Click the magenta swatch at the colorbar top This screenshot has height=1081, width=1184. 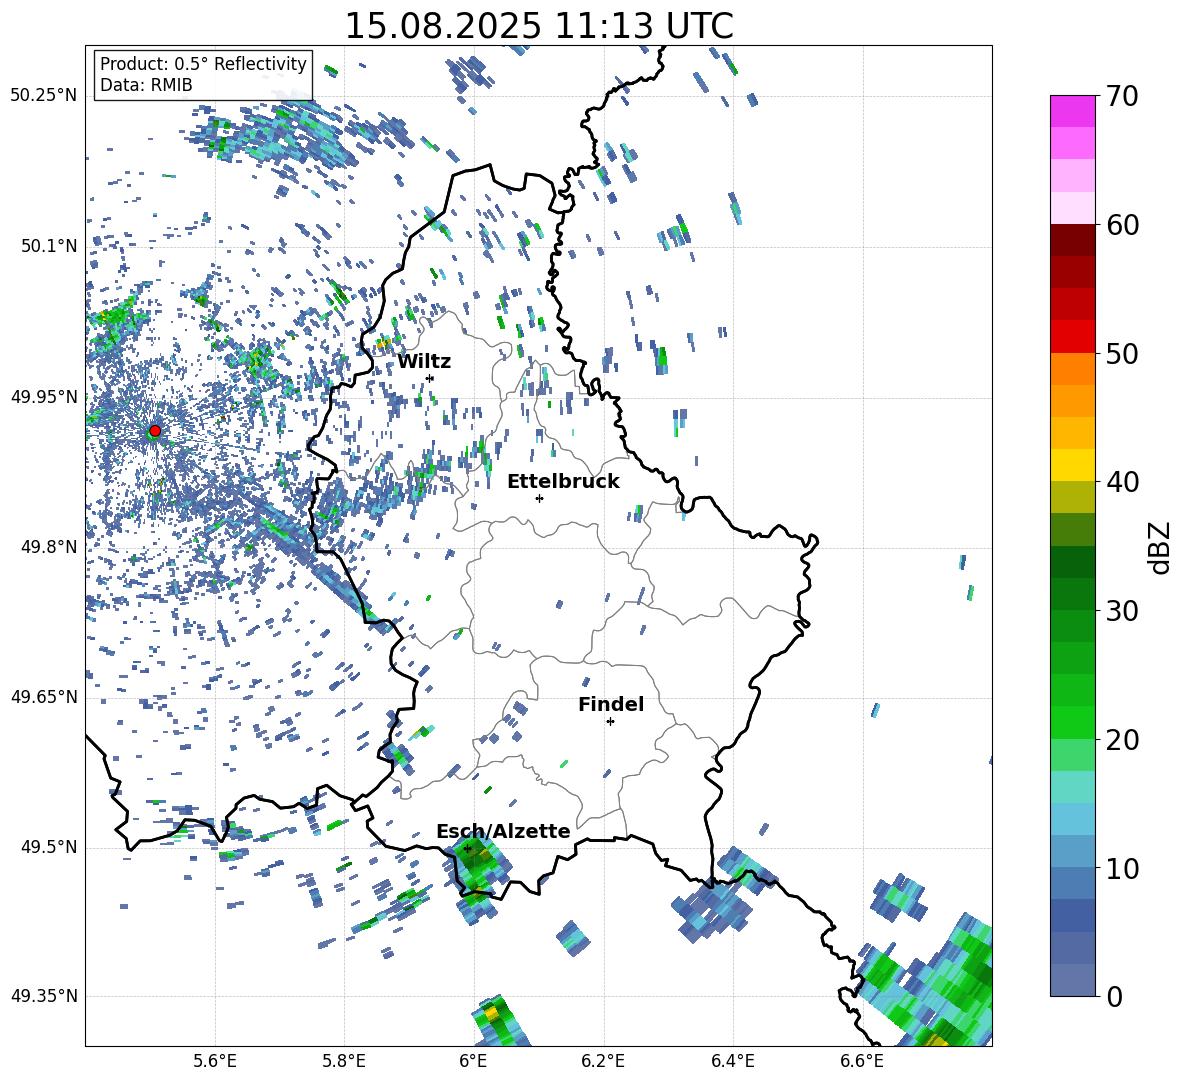(1072, 111)
